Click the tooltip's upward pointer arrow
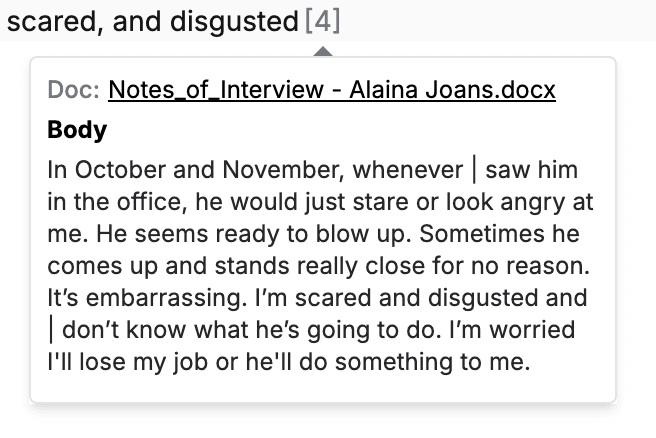The image size is (656, 438). tap(323, 51)
